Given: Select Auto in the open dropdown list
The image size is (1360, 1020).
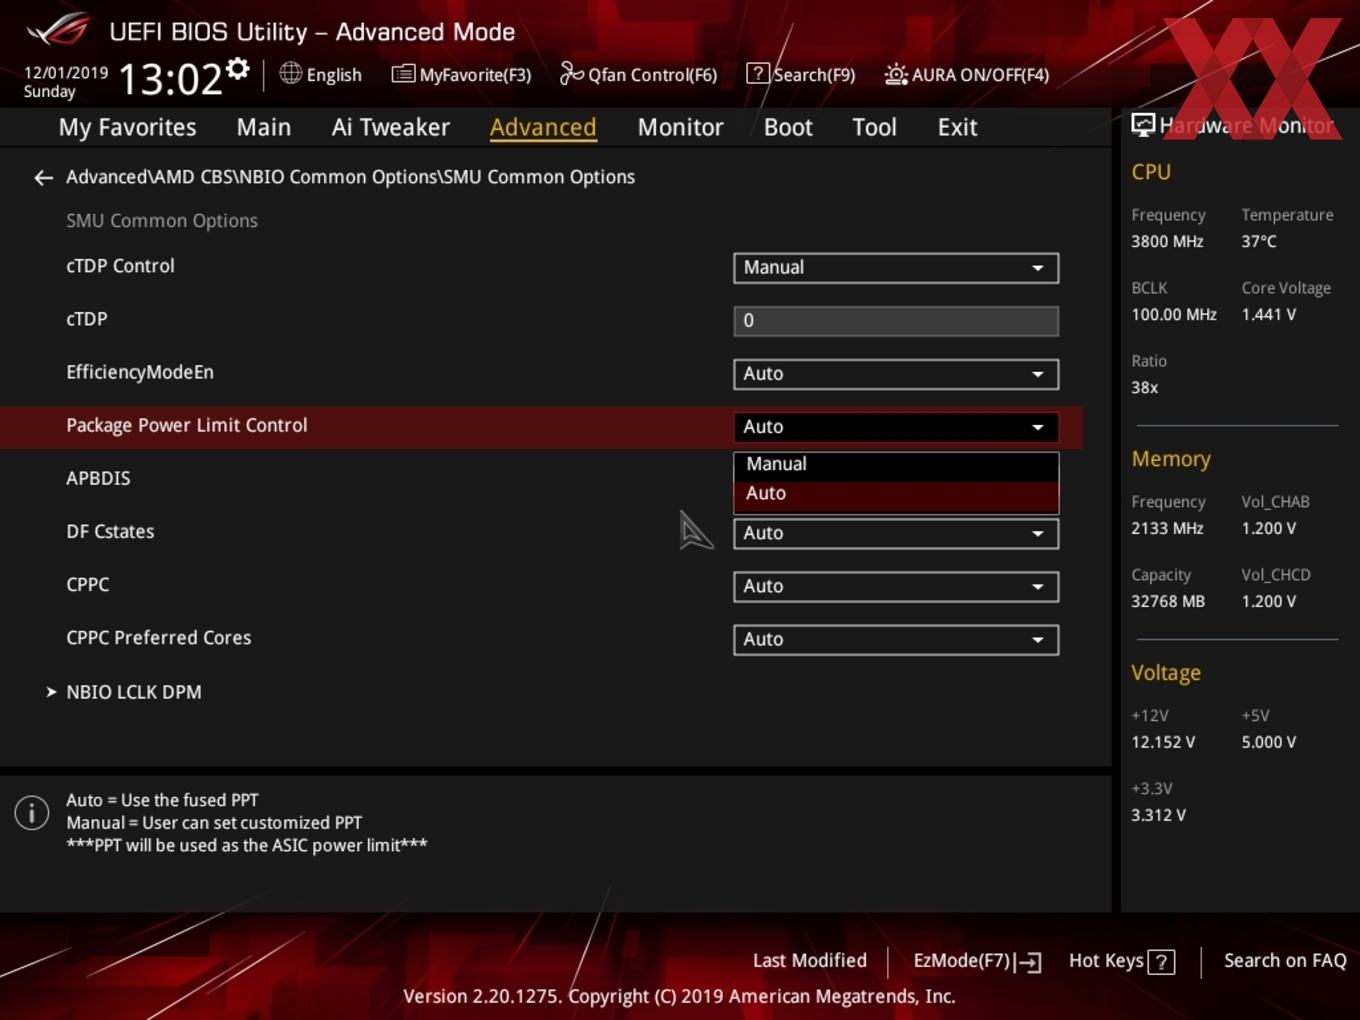Looking at the screenshot, I should tap(896, 494).
